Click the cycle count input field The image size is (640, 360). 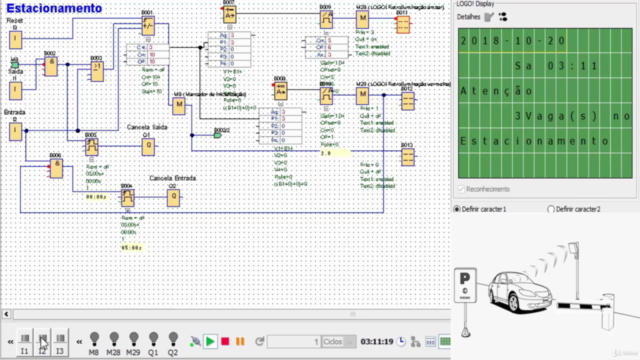(294, 342)
